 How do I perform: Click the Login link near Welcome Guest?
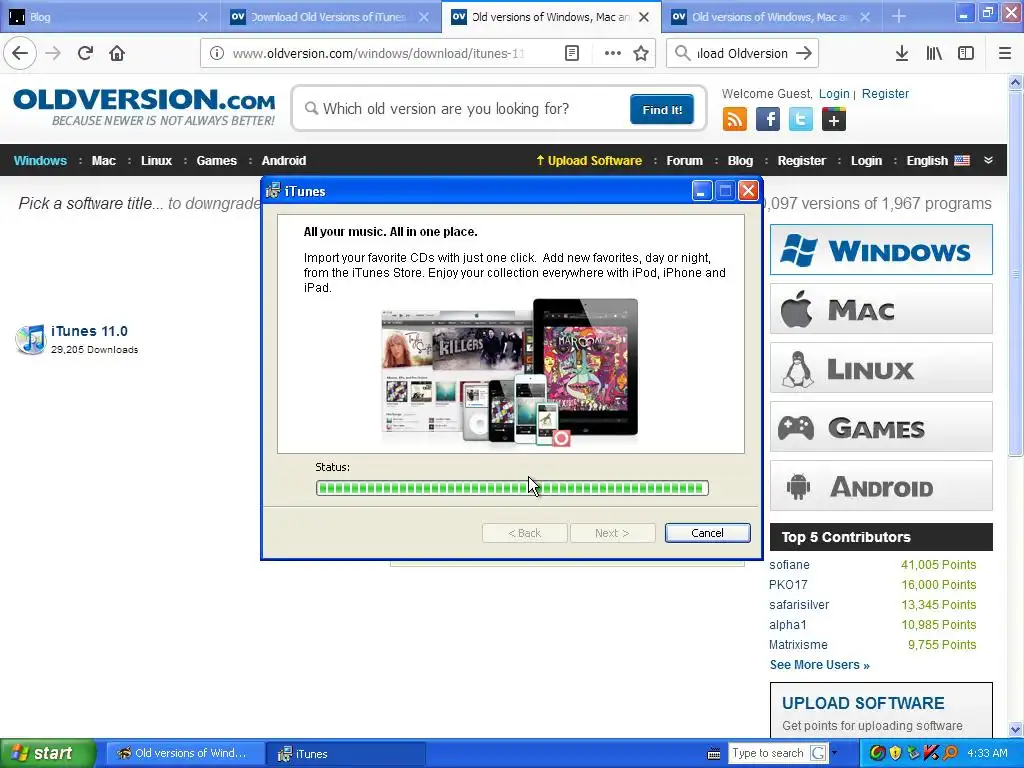(x=834, y=93)
